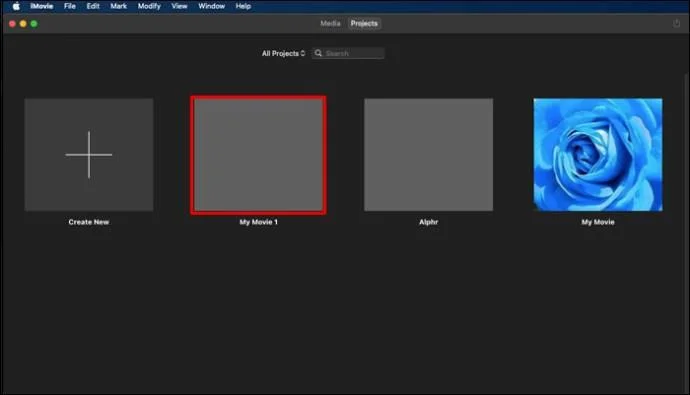Open the Mark menu
The height and width of the screenshot is (395, 690).
(118, 6)
